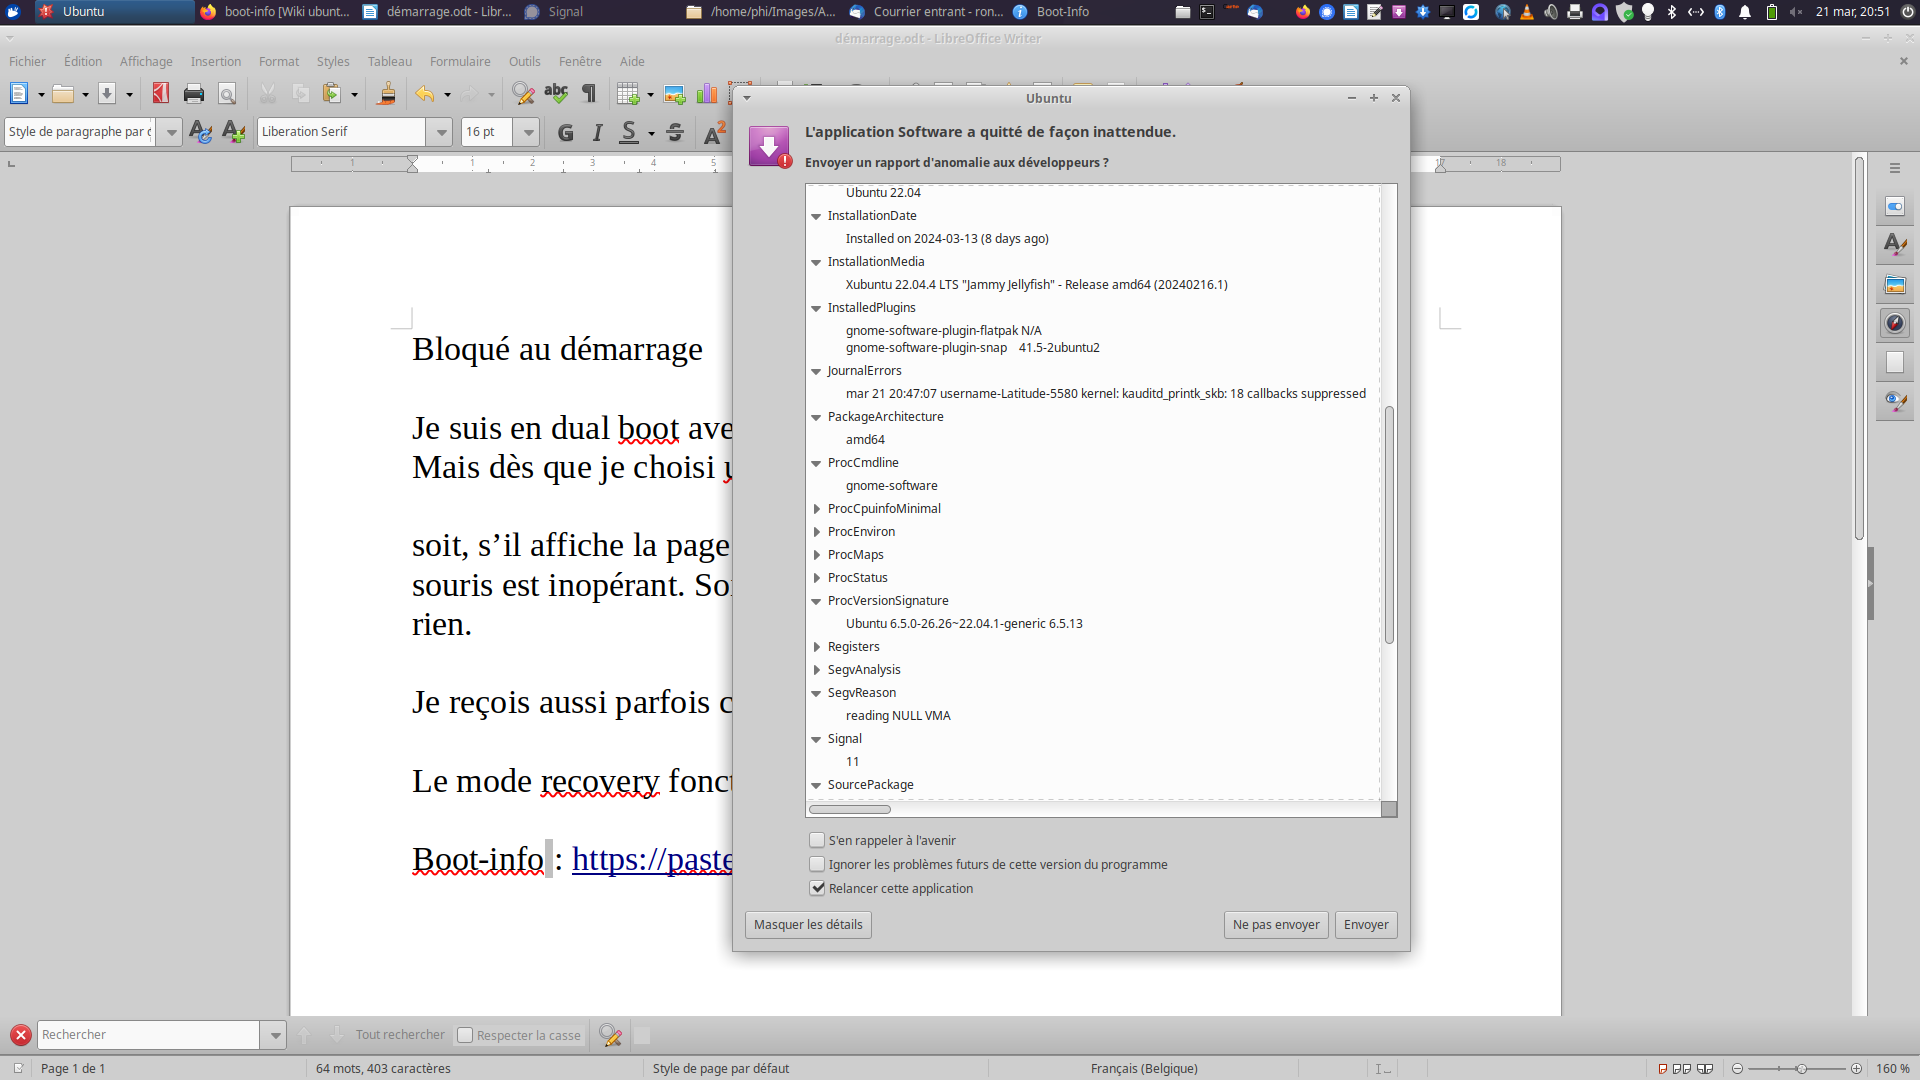Screen dimensions: 1920x1080
Task: Uncheck "Relancer cette application" checkbox
Action: [817, 888]
